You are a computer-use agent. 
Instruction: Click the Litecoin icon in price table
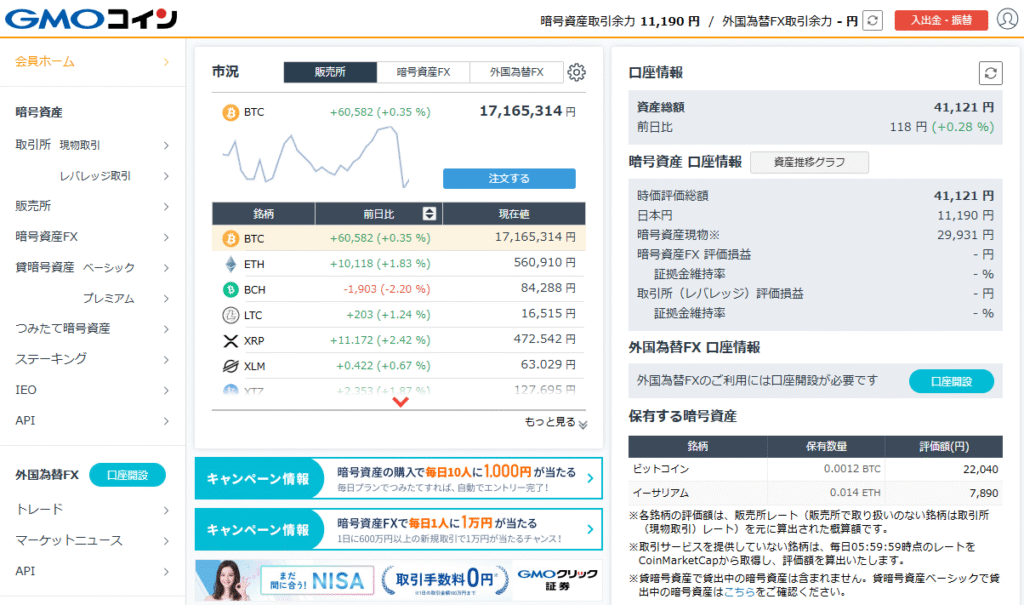[x=230, y=315]
